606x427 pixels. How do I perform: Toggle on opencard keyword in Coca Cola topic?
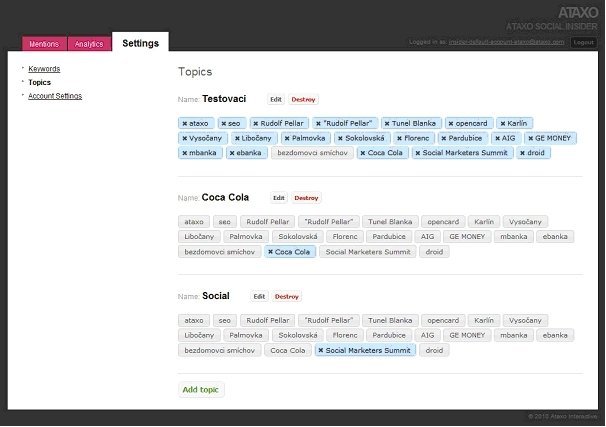[441, 221]
